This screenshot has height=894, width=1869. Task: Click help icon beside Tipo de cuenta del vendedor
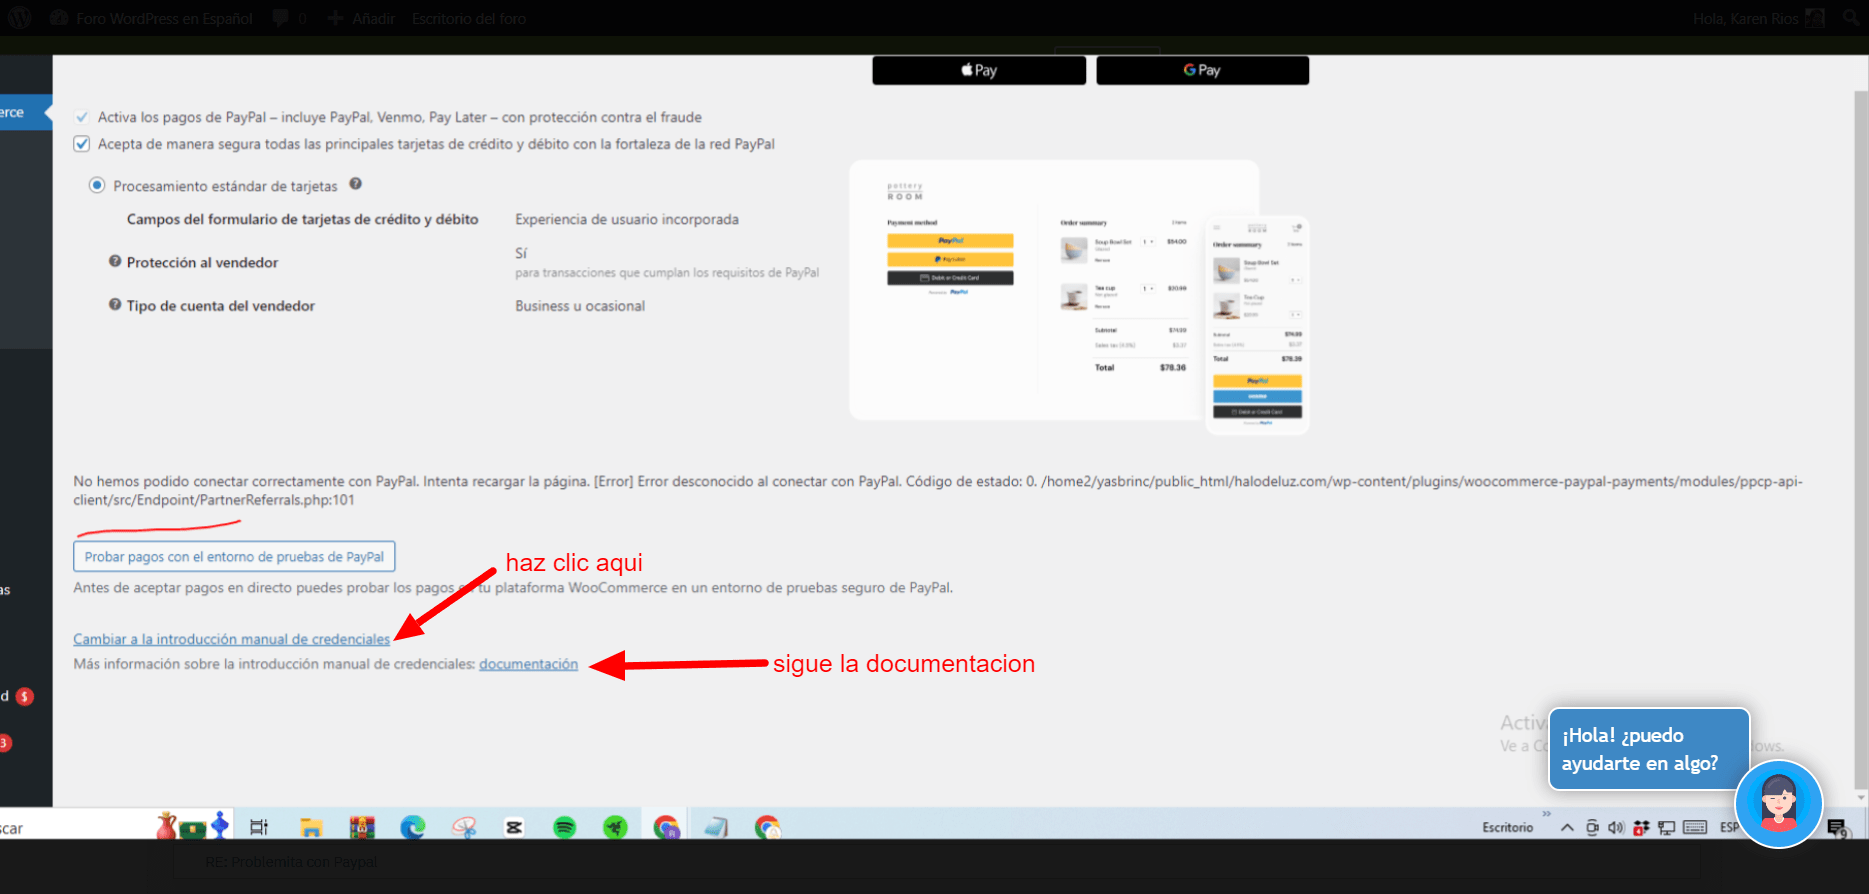point(115,304)
